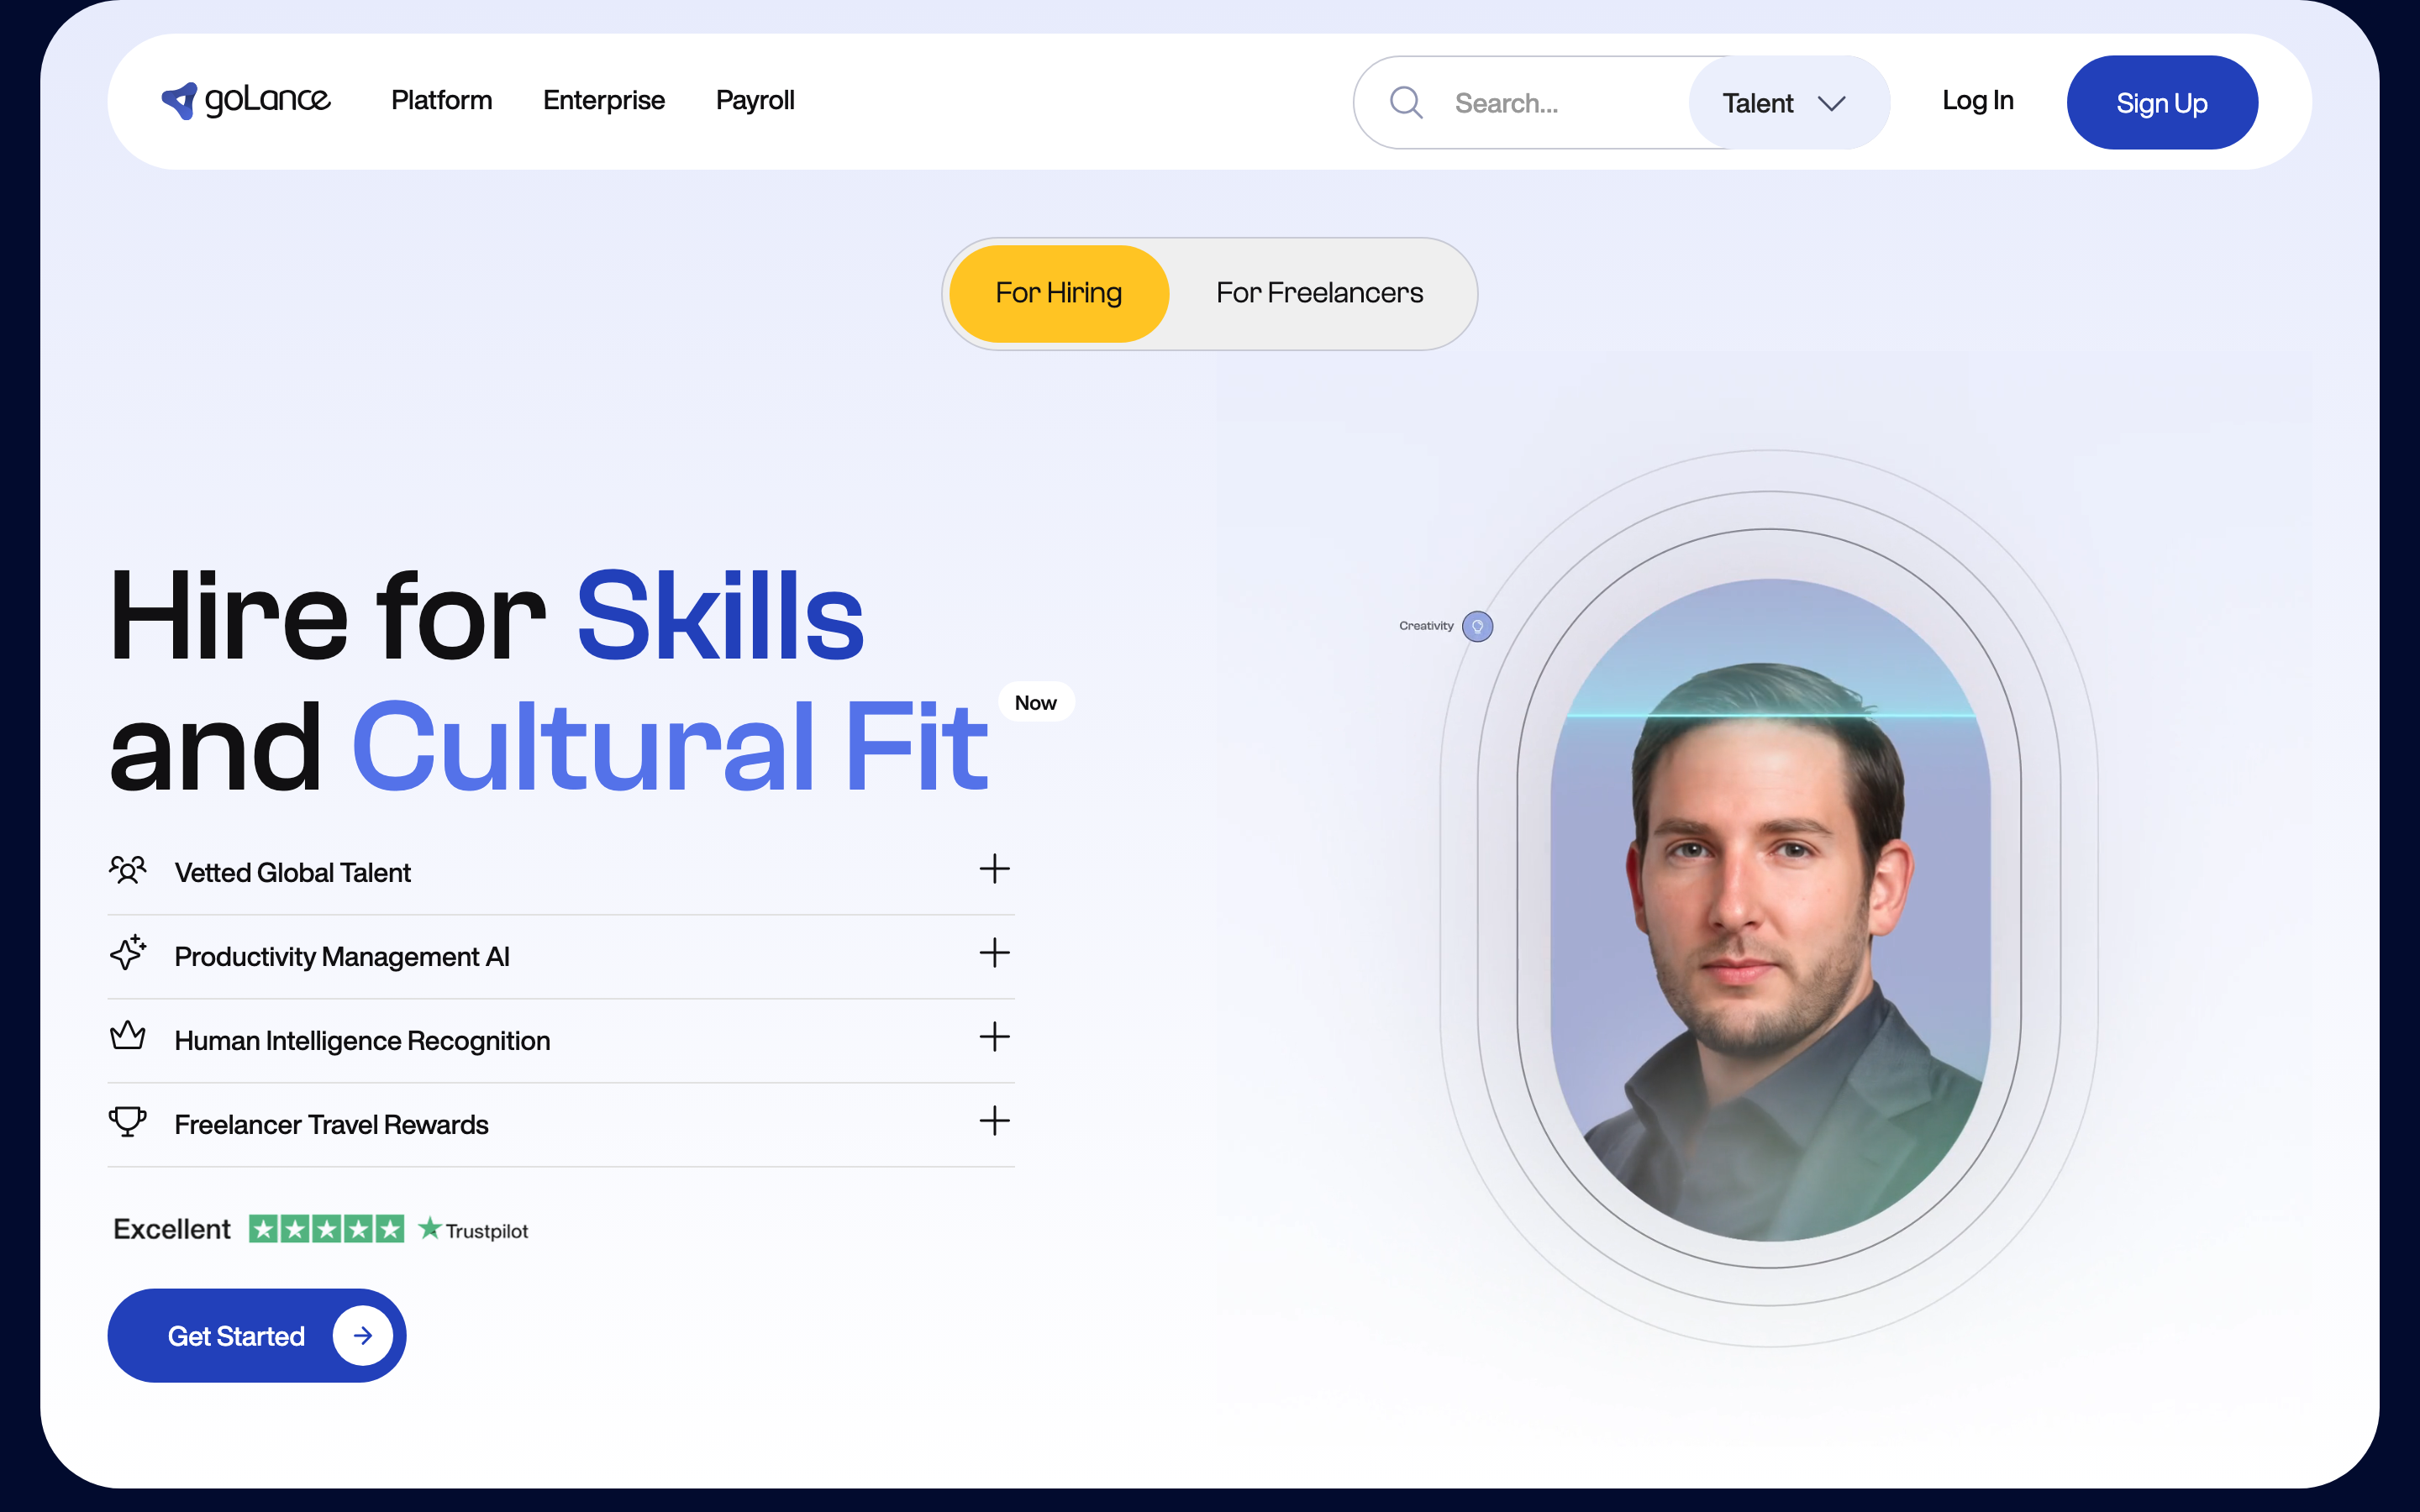Click the Creativity lightbulb badge icon
2420x1512 pixels.
click(x=1477, y=626)
